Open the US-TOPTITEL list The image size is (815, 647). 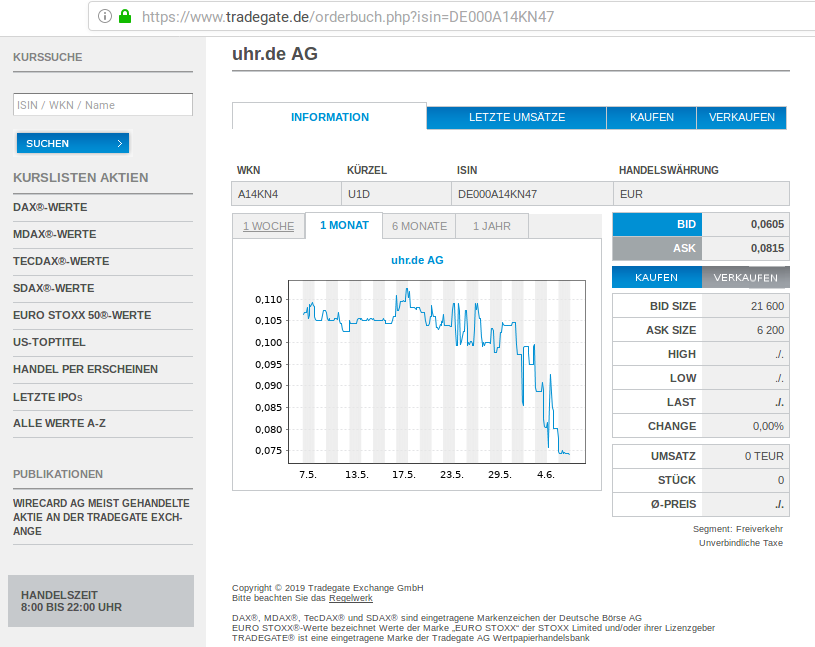(x=49, y=342)
